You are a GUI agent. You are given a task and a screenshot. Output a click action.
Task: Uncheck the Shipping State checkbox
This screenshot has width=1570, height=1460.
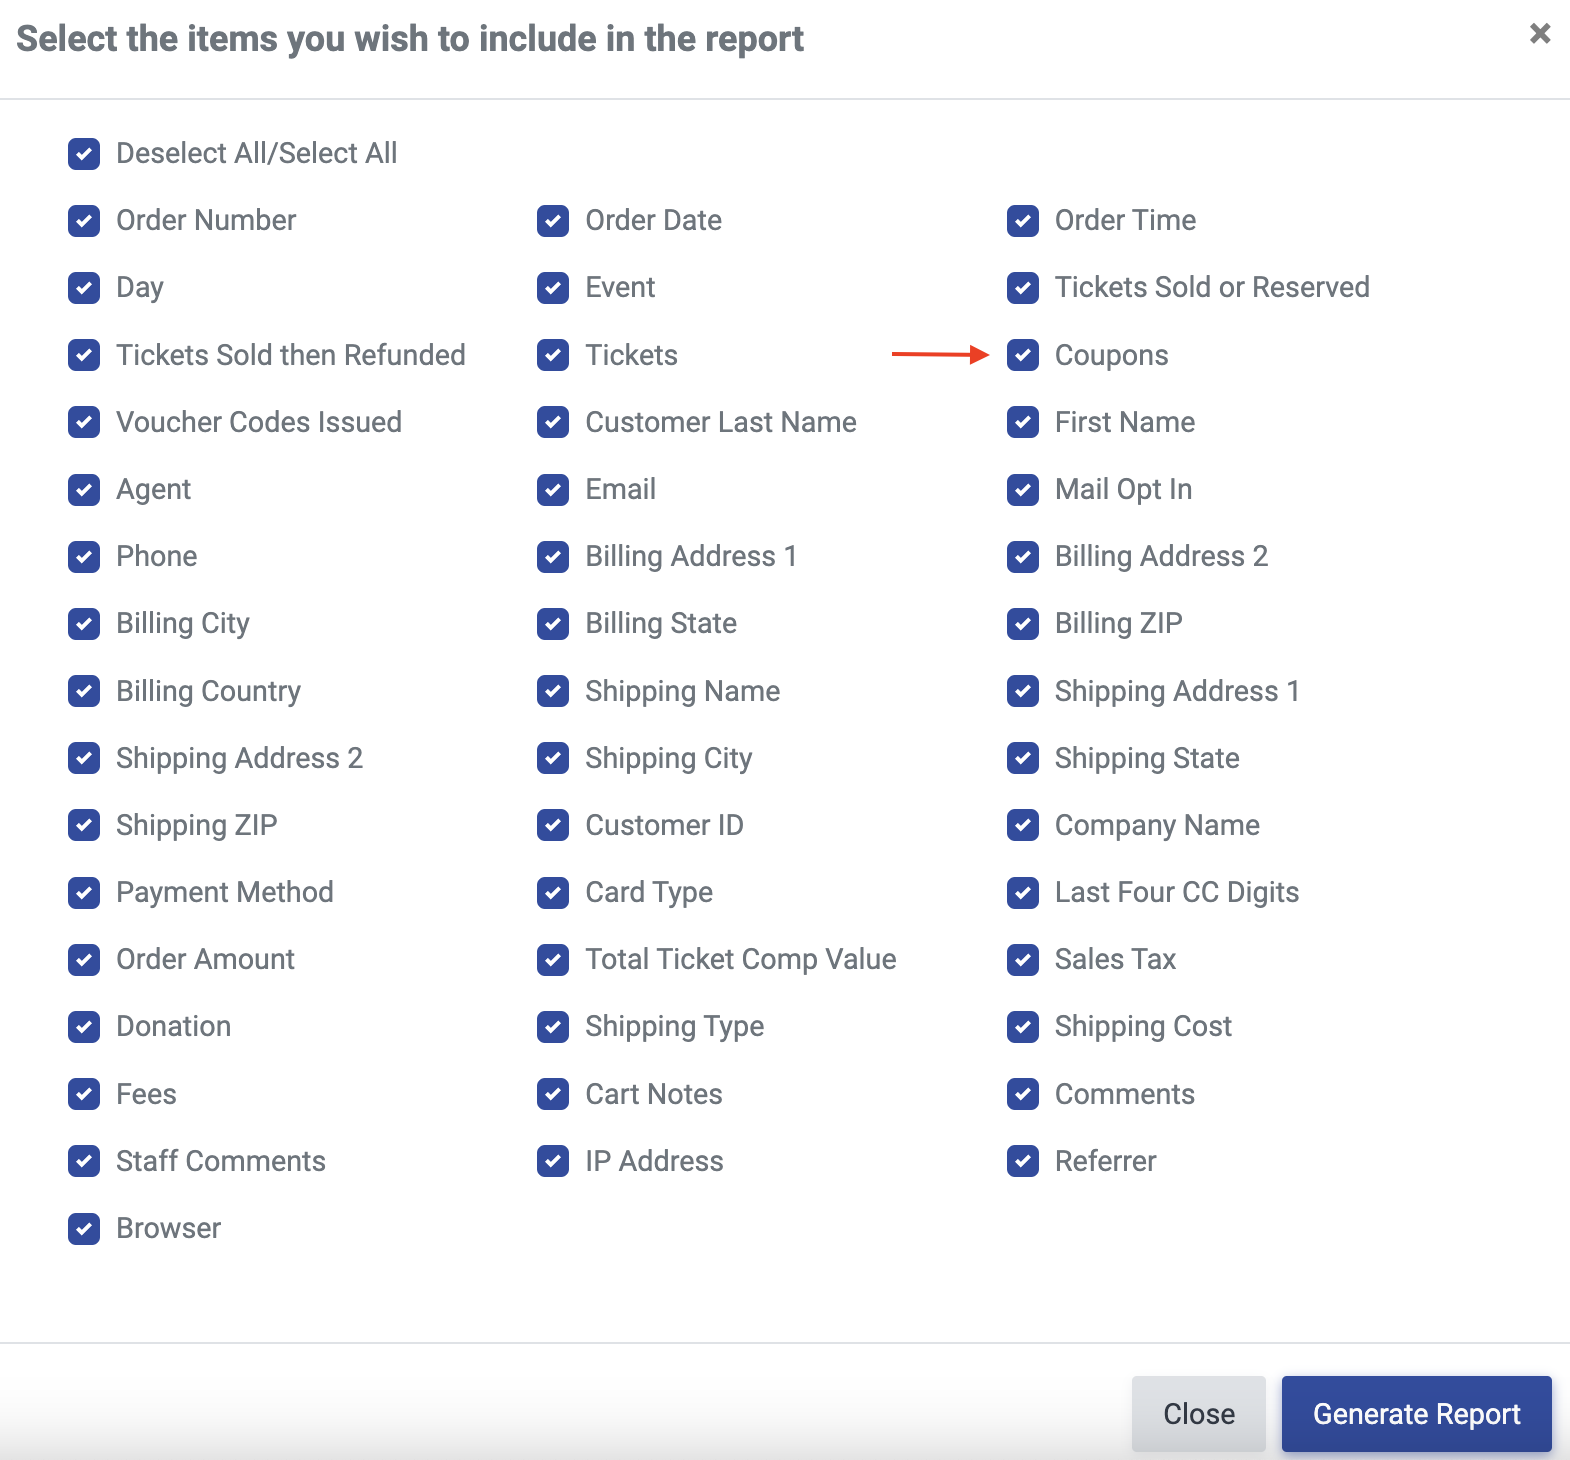pos(1023,758)
